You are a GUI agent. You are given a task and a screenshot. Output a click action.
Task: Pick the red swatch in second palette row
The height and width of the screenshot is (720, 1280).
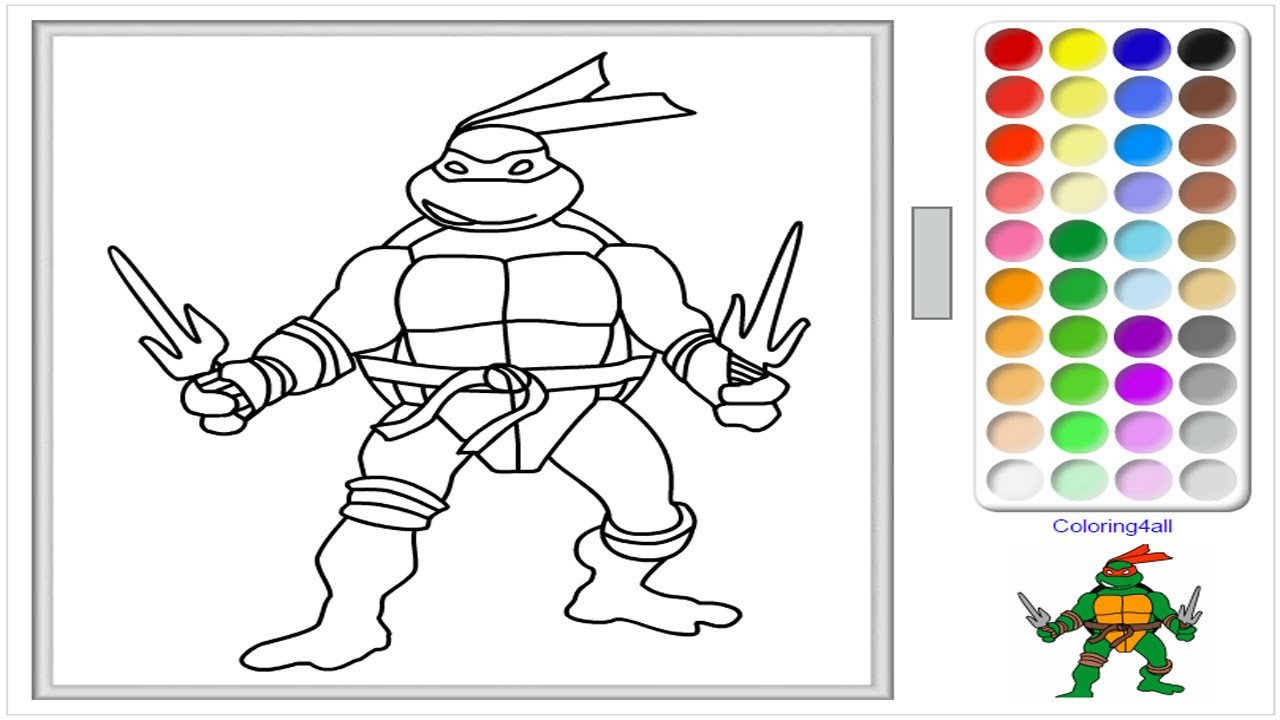pos(1014,97)
